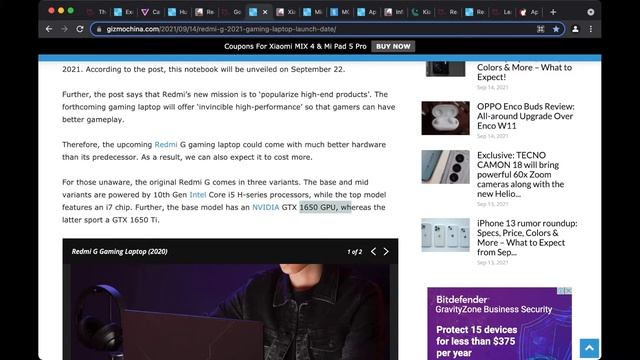The width and height of the screenshot is (640, 360).
Task: Open OPPO Enco Buds Review article
Action: [526, 116]
